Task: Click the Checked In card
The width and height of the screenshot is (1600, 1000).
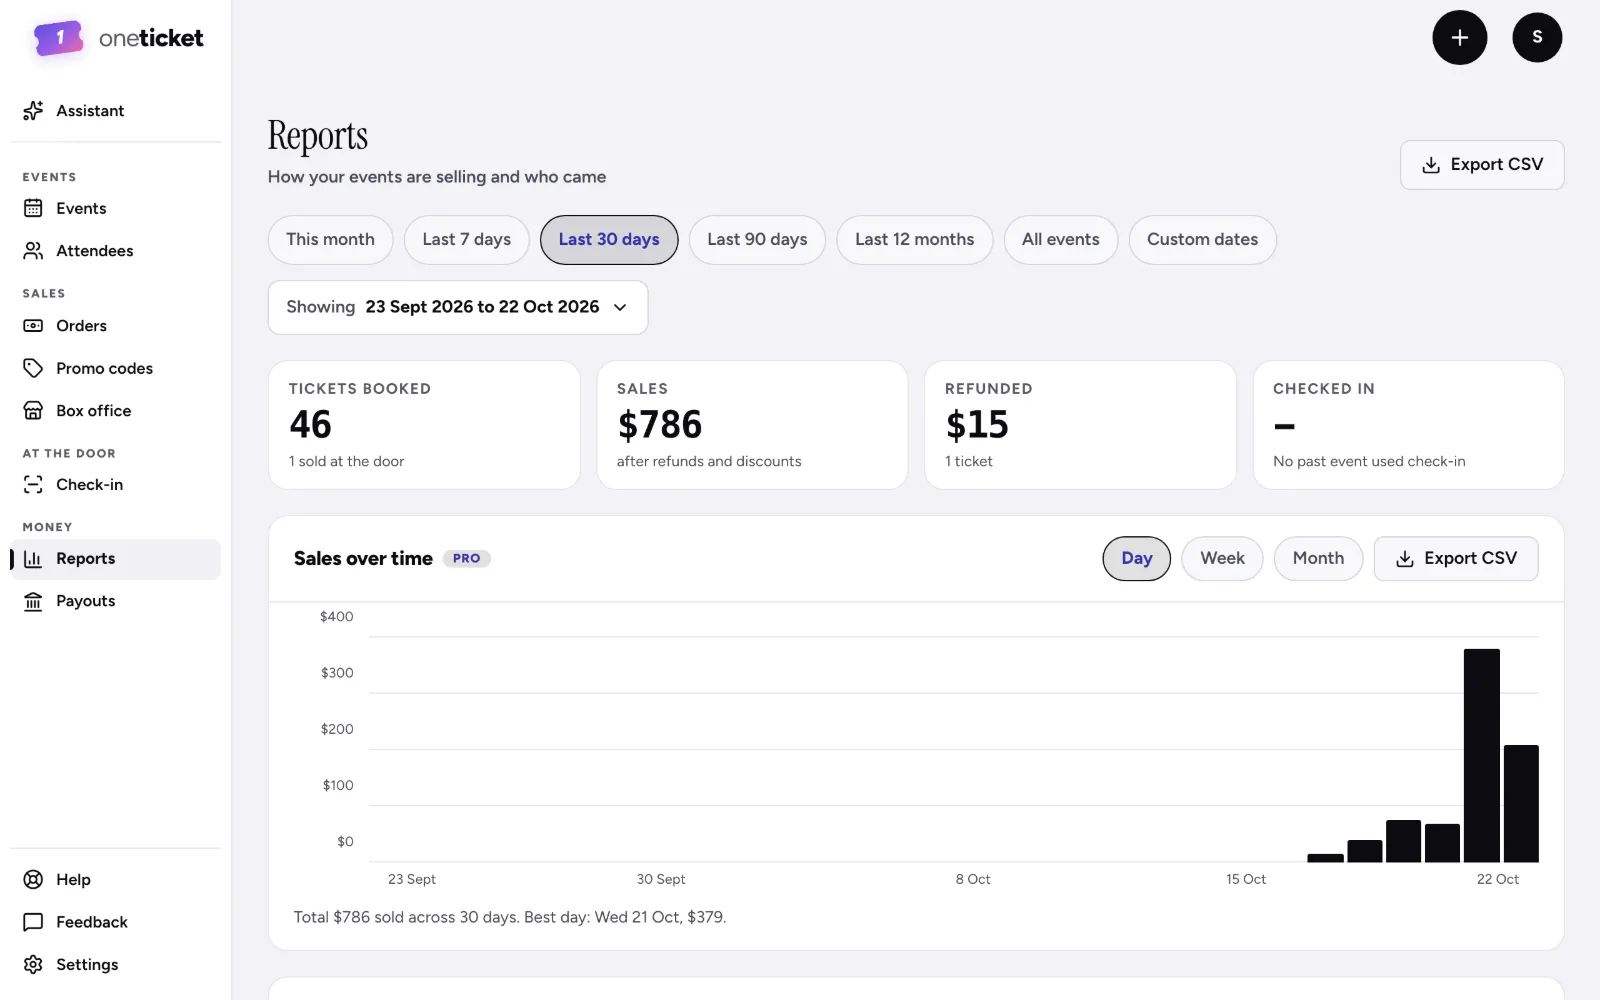Action: click(1408, 425)
